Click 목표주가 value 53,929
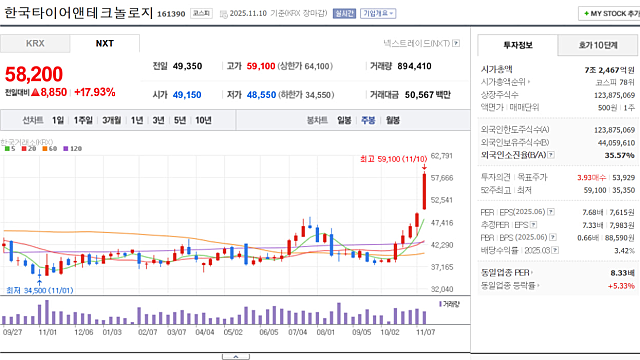Viewport: 640px width, 360px height. (x=624, y=178)
